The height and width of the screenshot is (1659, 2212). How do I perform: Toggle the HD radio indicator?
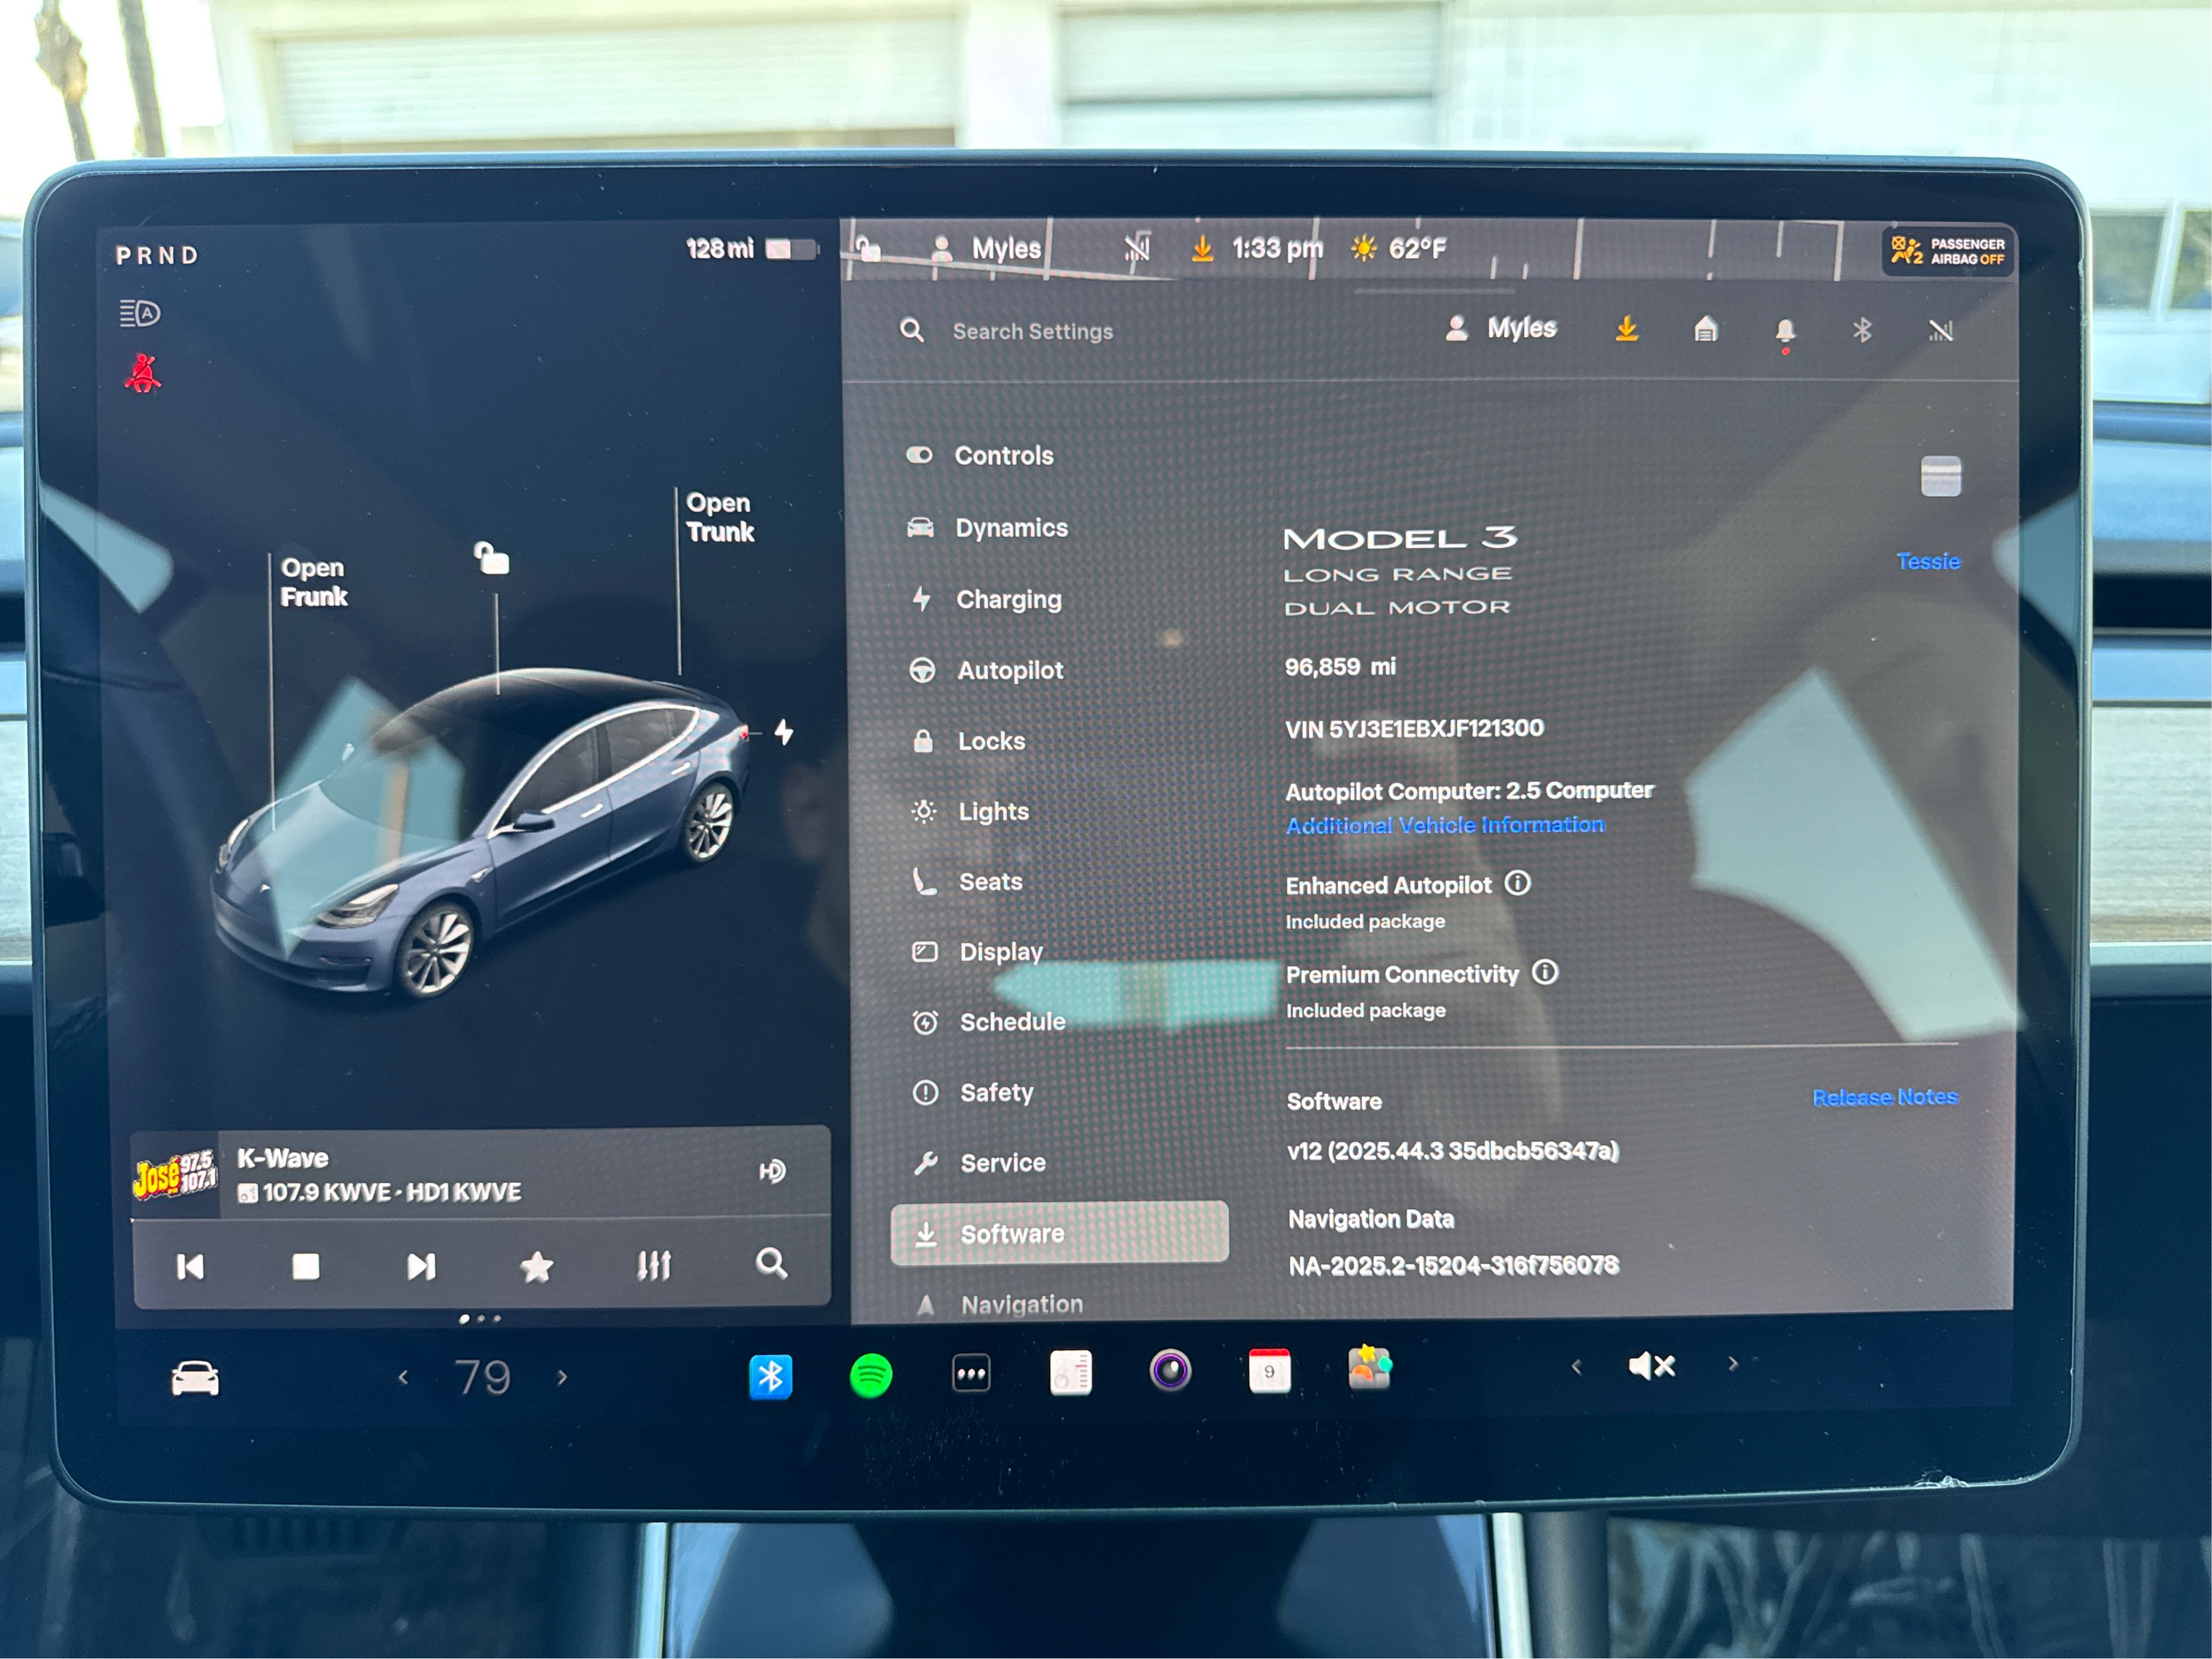point(772,1171)
